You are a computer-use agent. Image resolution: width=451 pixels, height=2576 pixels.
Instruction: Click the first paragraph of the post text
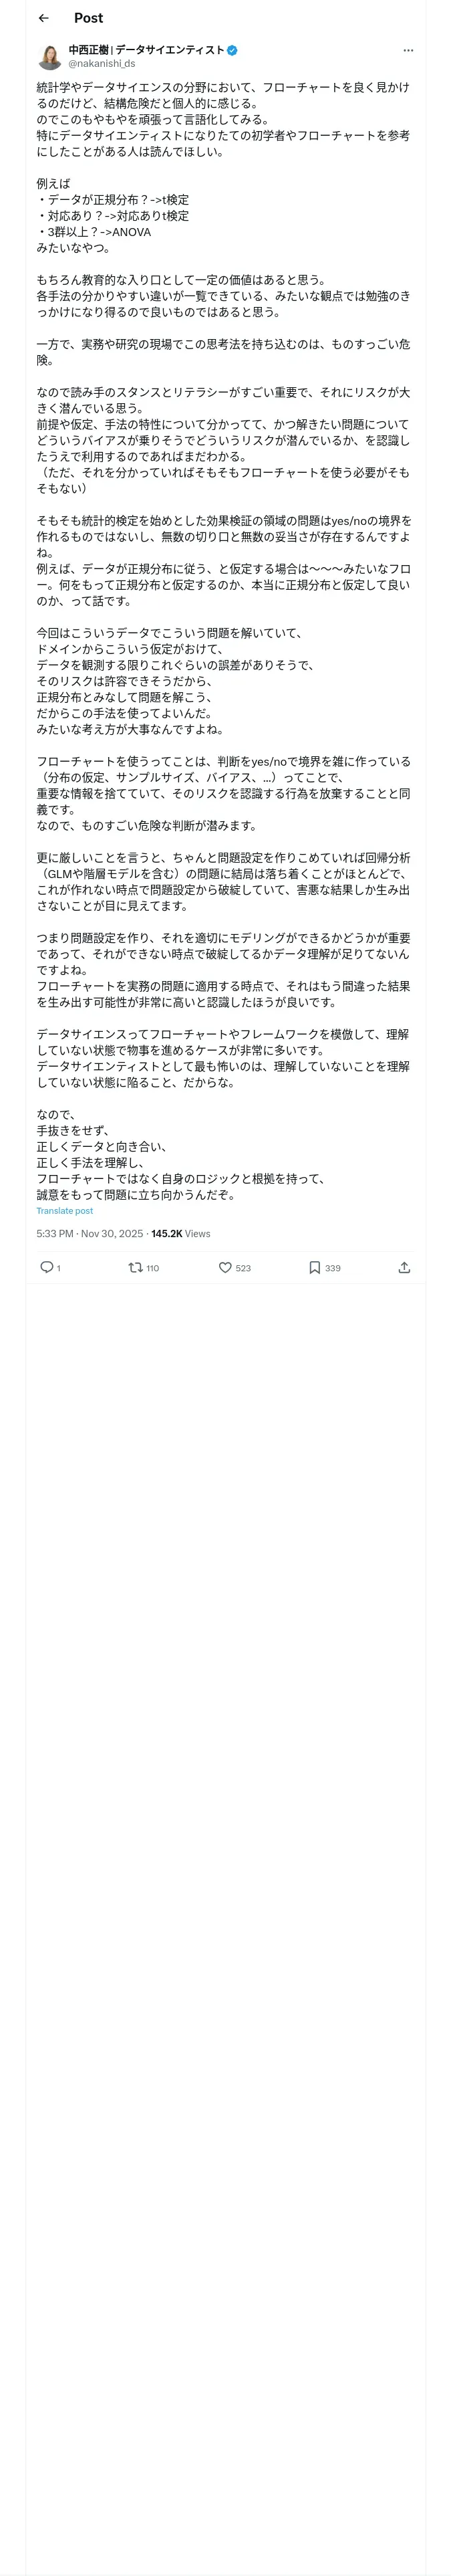pos(223,120)
